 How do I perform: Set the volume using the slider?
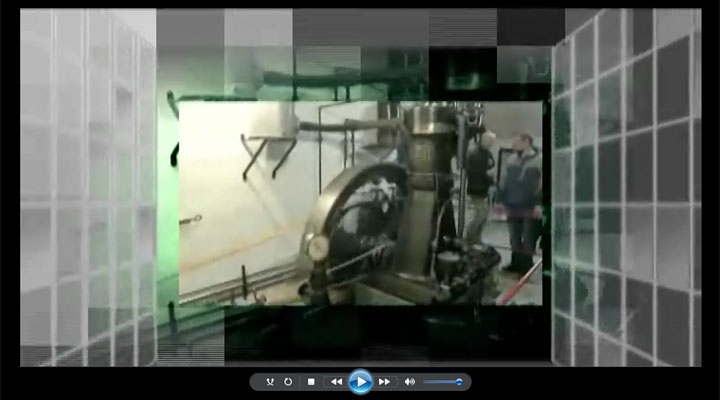click(x=443, y=382)
